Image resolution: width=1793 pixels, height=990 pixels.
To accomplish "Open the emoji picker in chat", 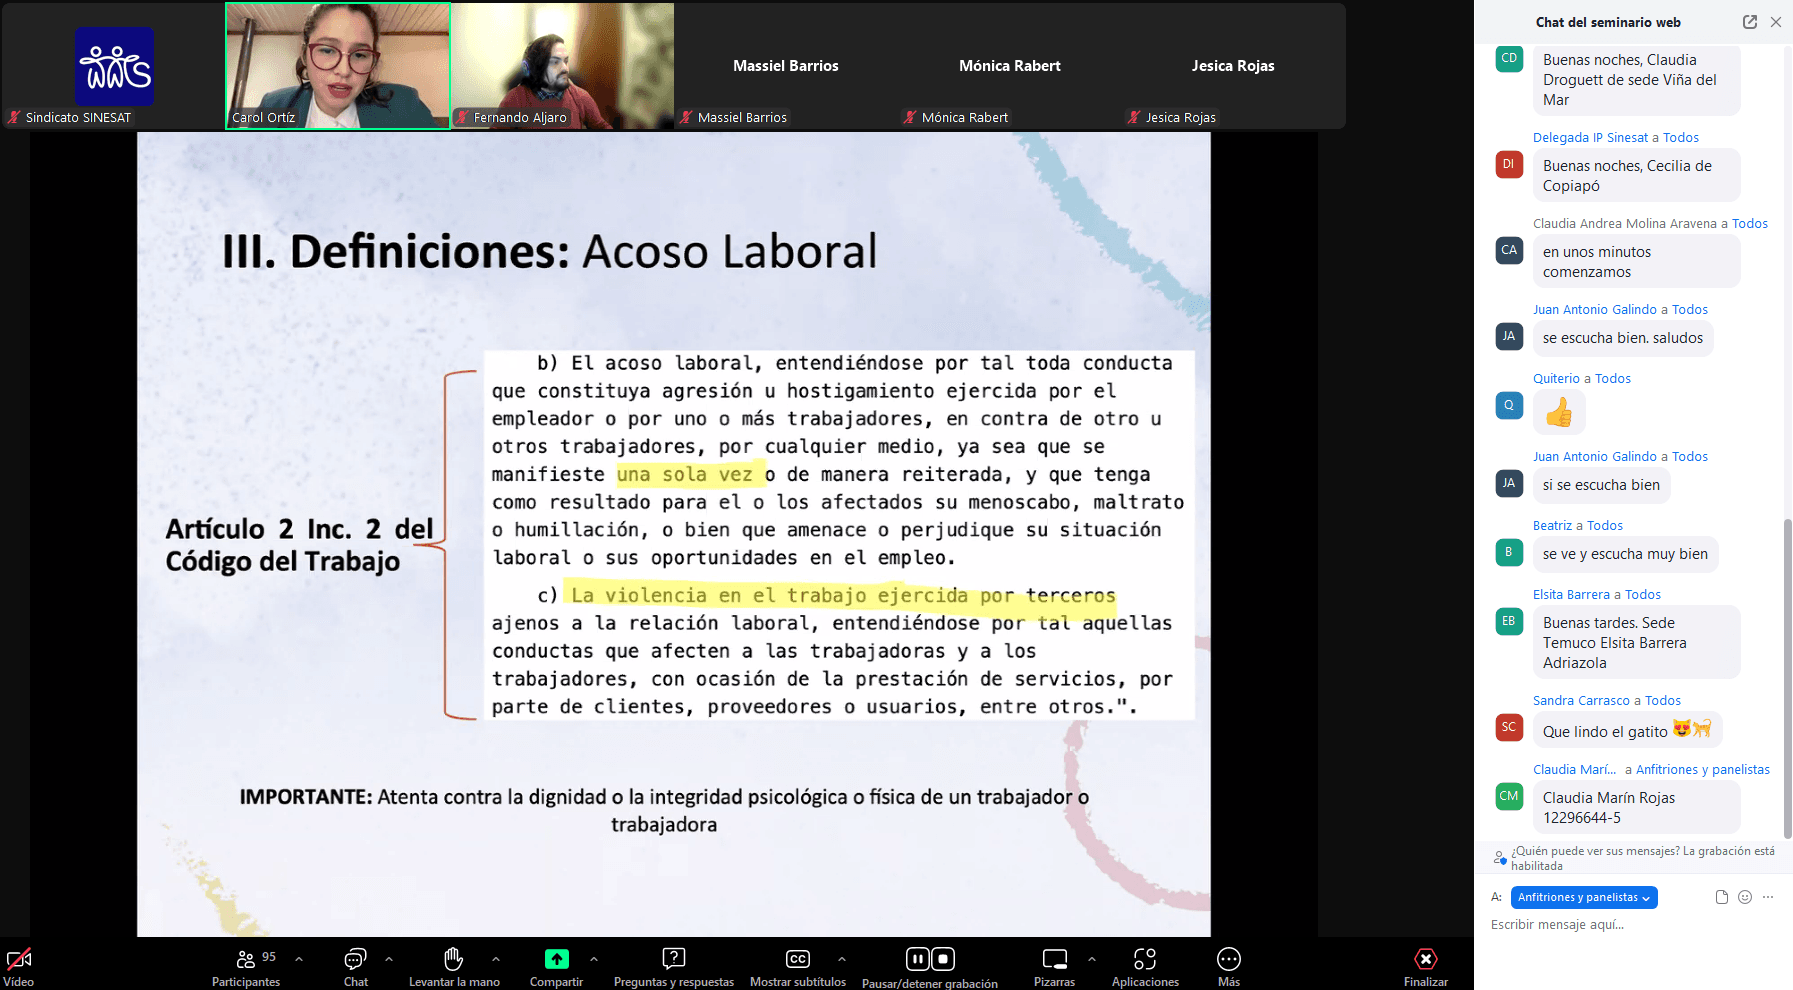I will point(1745,897).
